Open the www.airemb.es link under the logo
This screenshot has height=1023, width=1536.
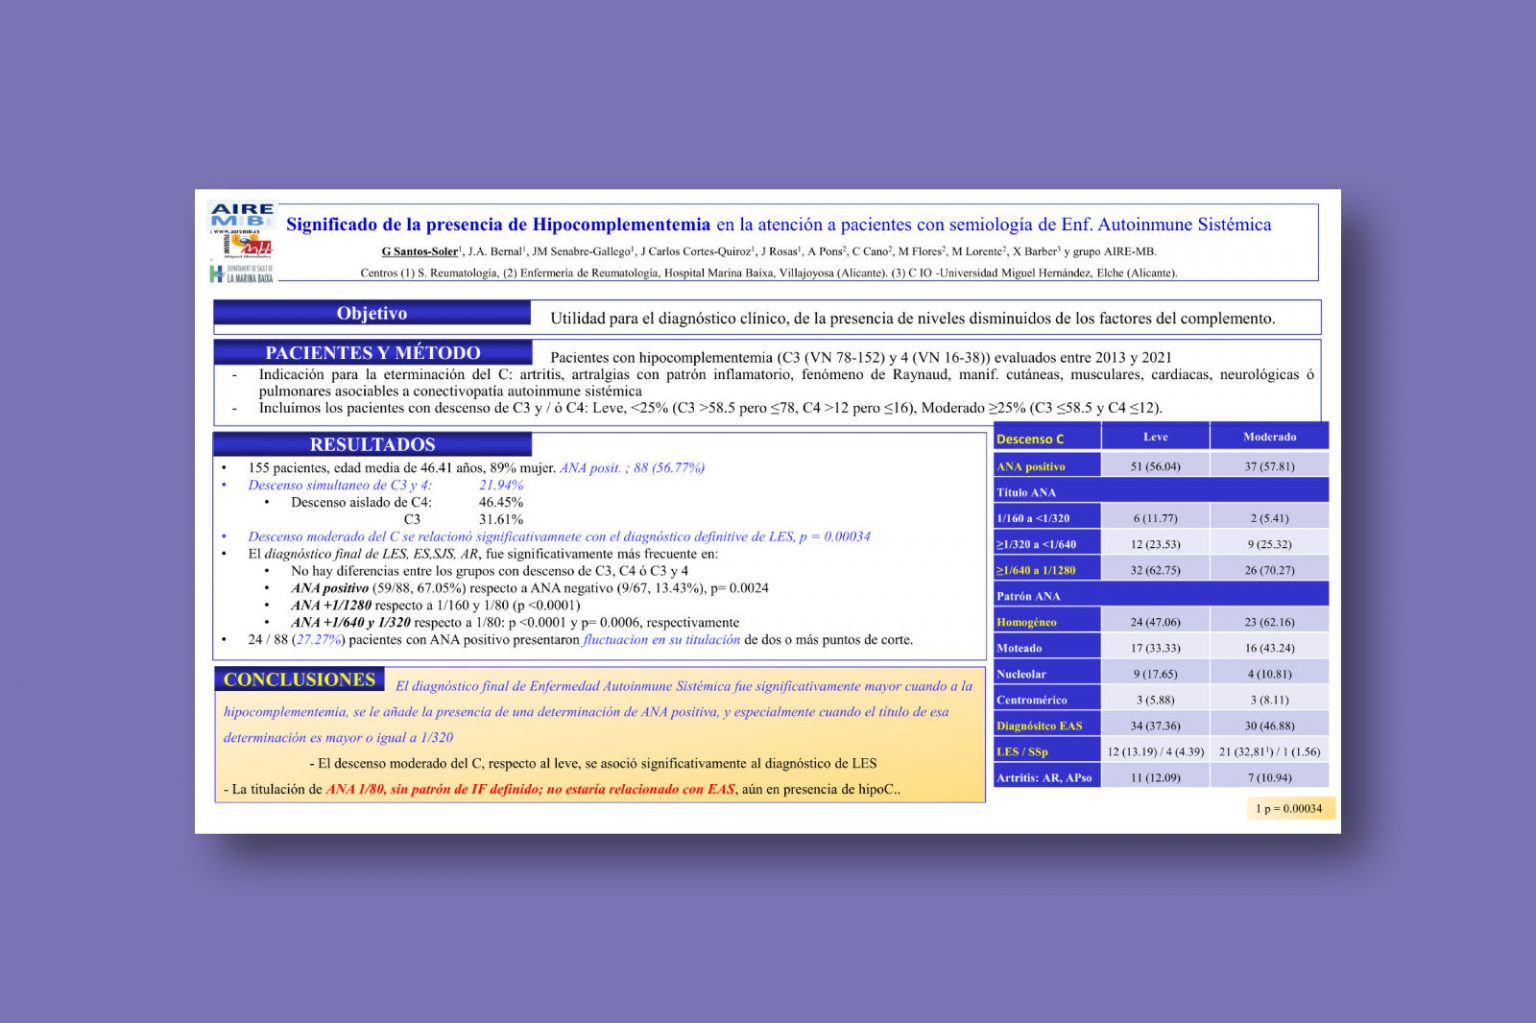coord(236,230)
